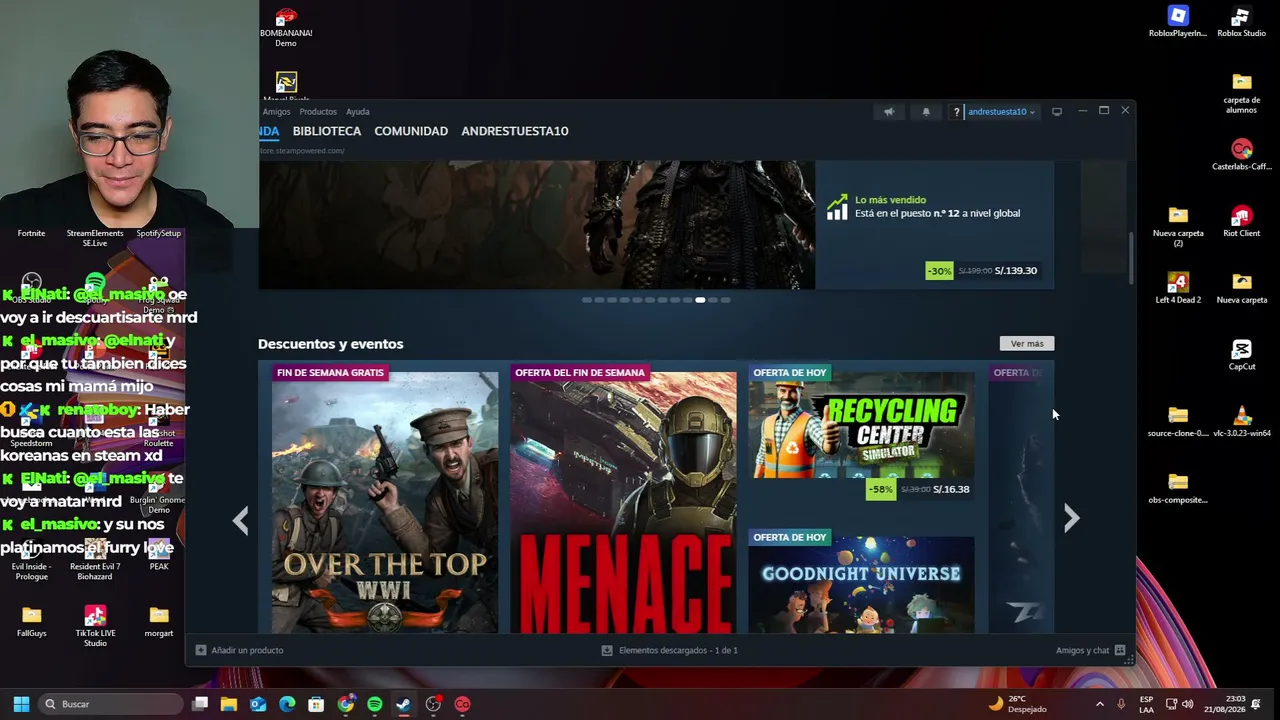Open the network tray icon

(x=1172, y=704)
